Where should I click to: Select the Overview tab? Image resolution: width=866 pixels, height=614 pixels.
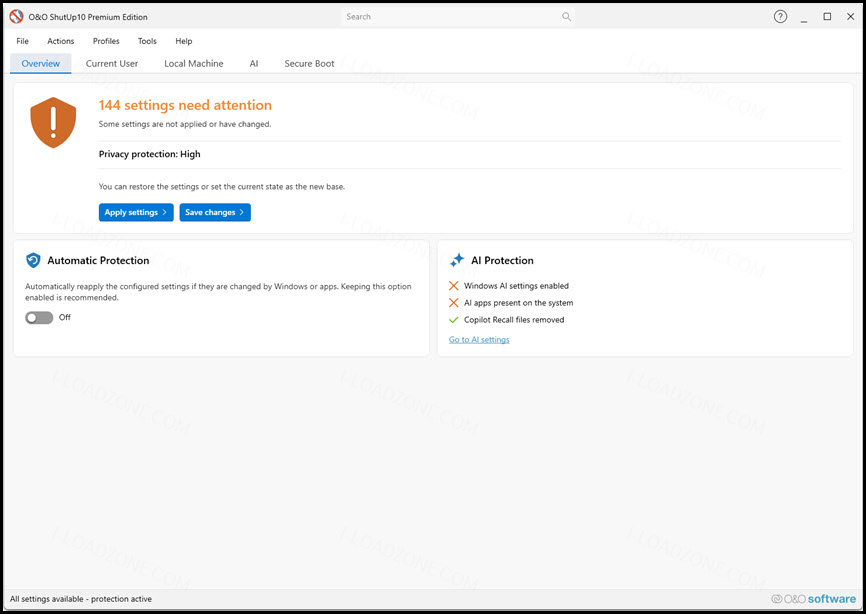coord(41,63)
